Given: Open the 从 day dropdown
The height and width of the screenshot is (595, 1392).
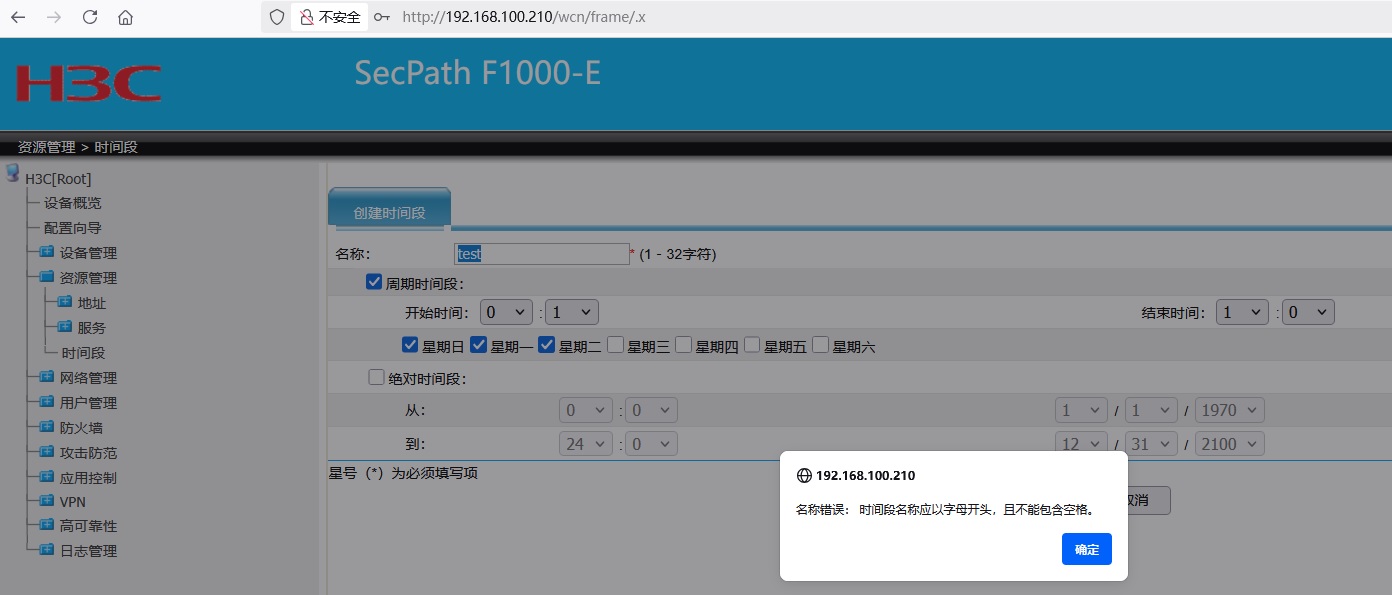Looking at the screenshot, I should 1151,410.
